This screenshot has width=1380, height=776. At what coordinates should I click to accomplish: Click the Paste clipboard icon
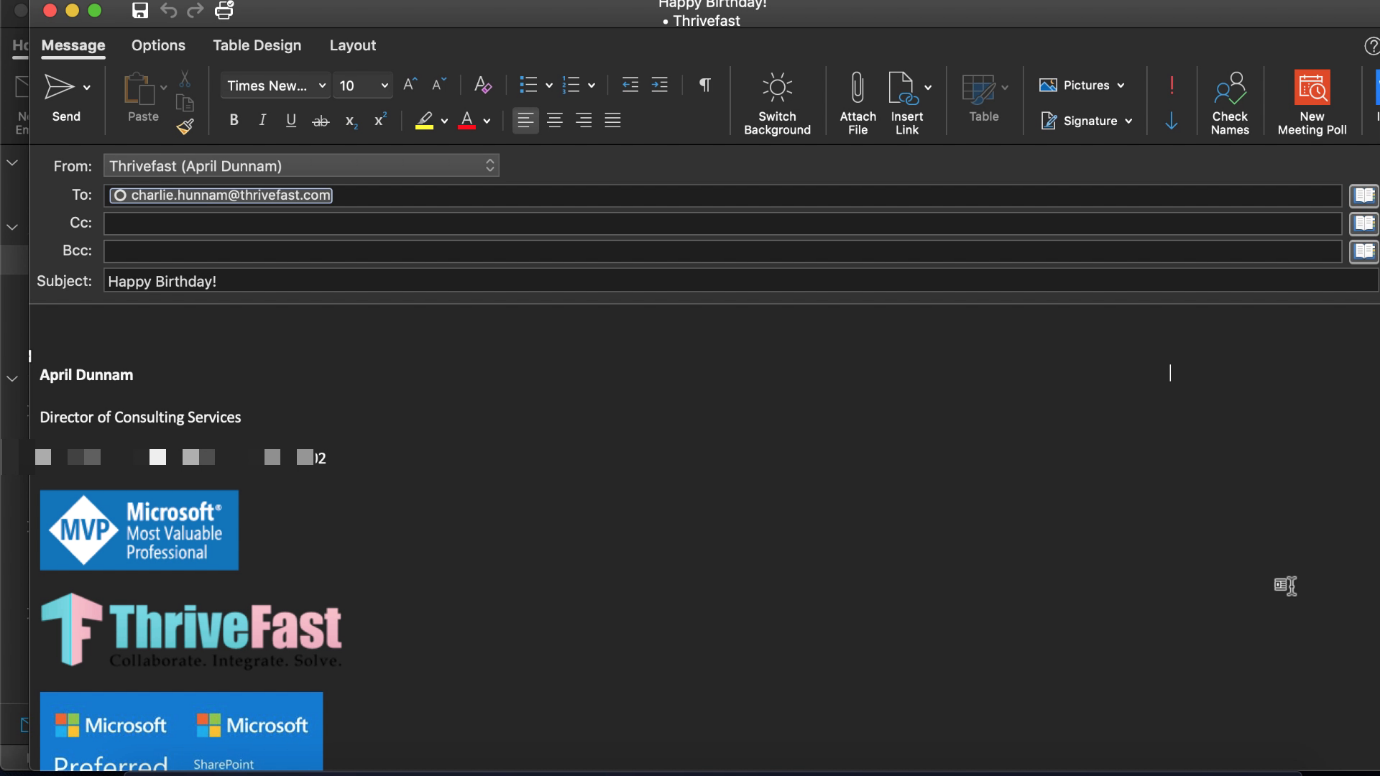coord(138,89)
